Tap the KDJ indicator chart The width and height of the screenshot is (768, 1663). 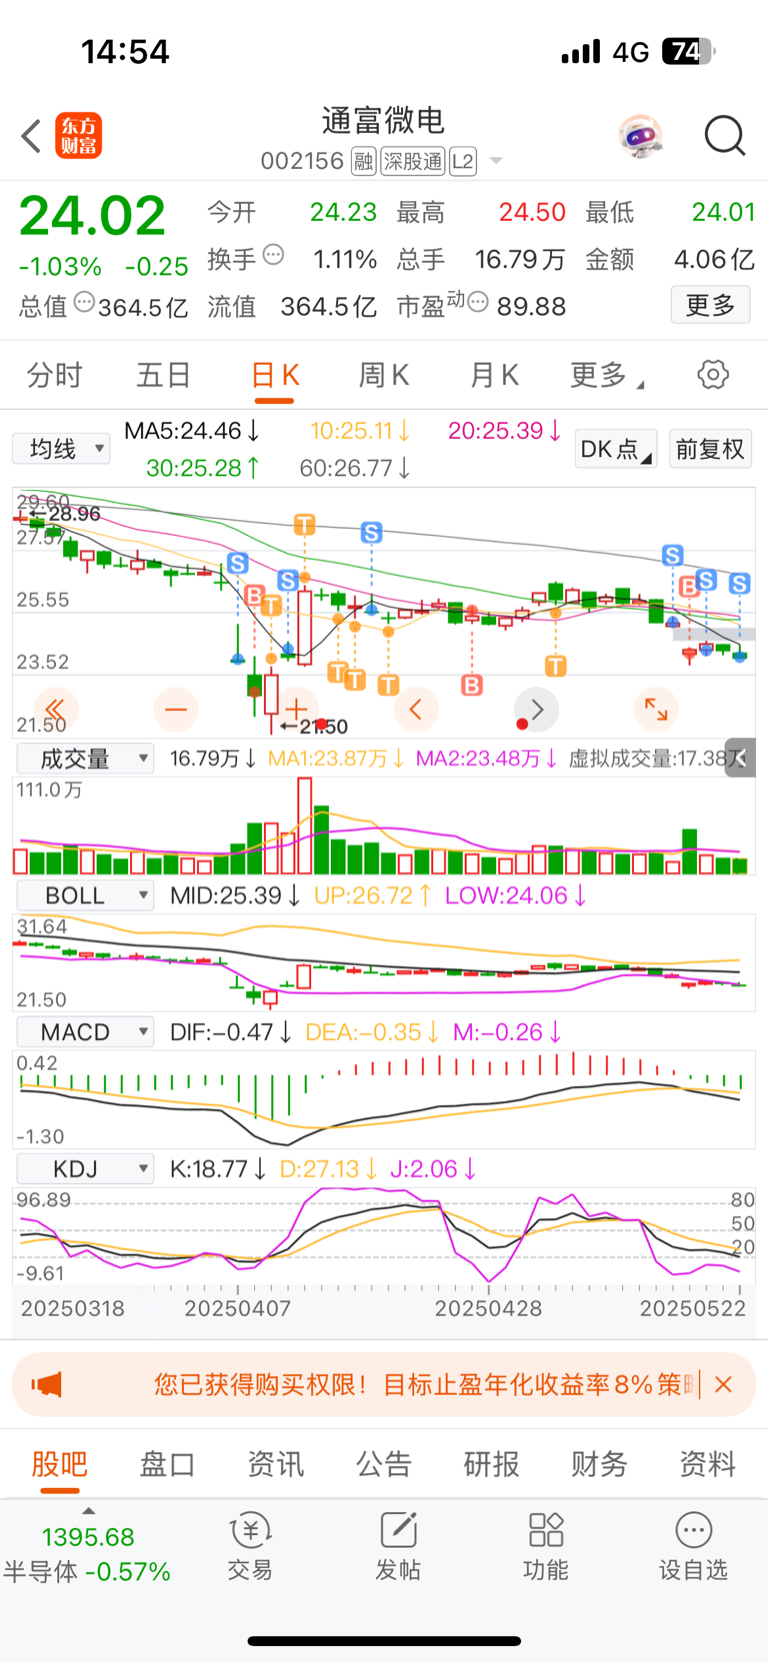click(x=384, y=1237)
